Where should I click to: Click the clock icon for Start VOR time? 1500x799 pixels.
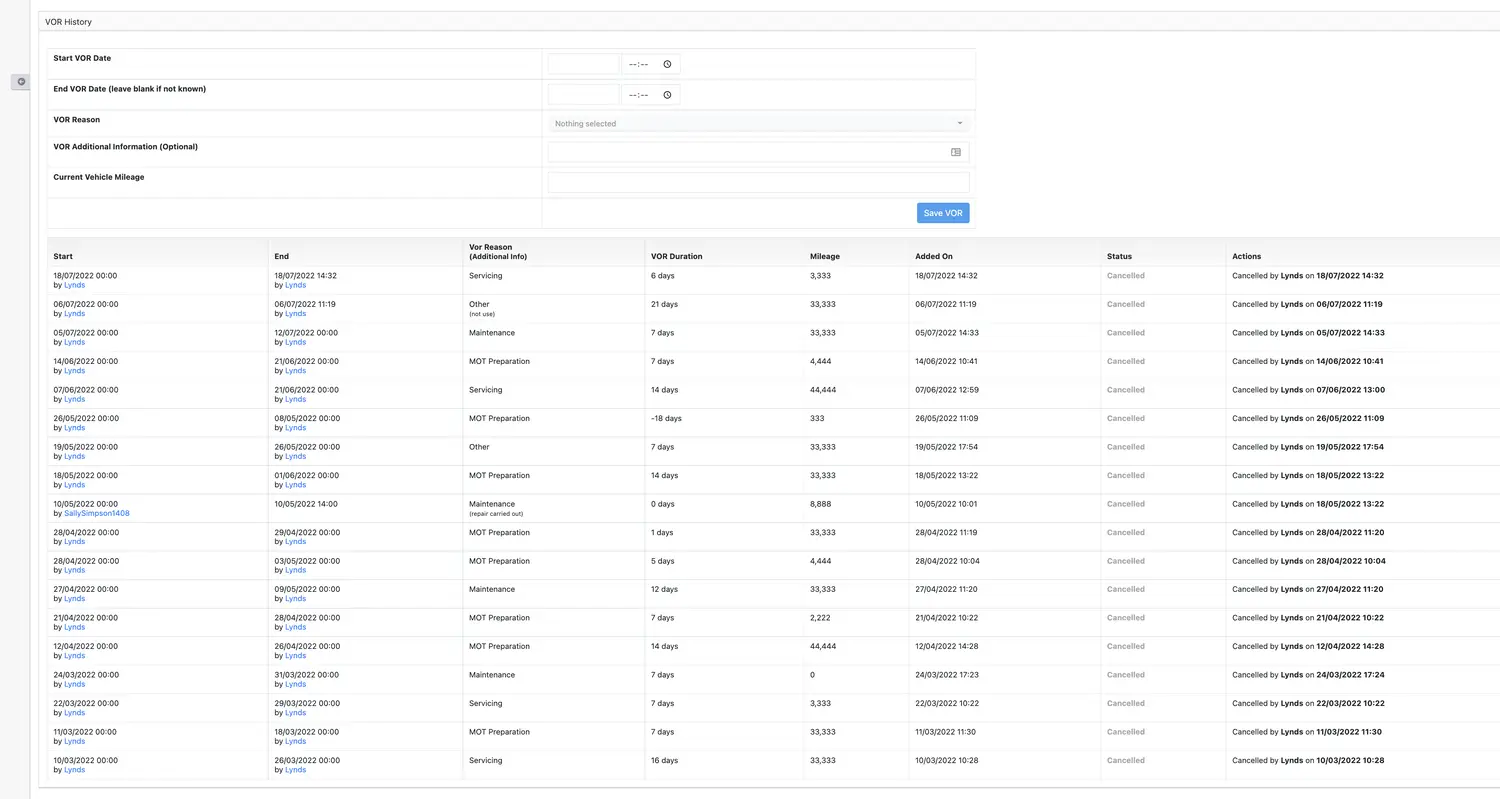pyautogui.click(x=667, y=64)
